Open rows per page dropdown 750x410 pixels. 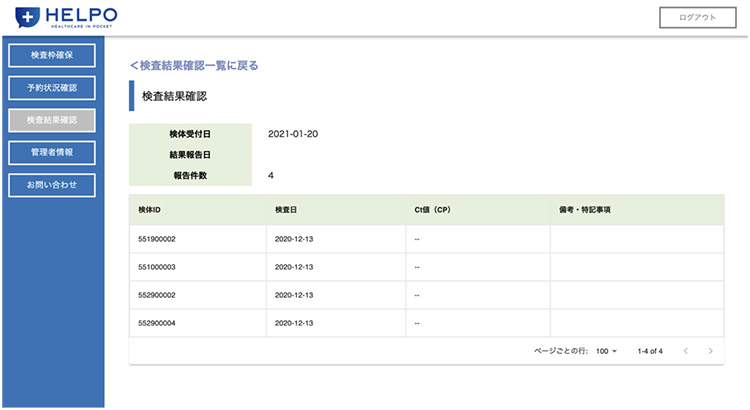(607, 351)
